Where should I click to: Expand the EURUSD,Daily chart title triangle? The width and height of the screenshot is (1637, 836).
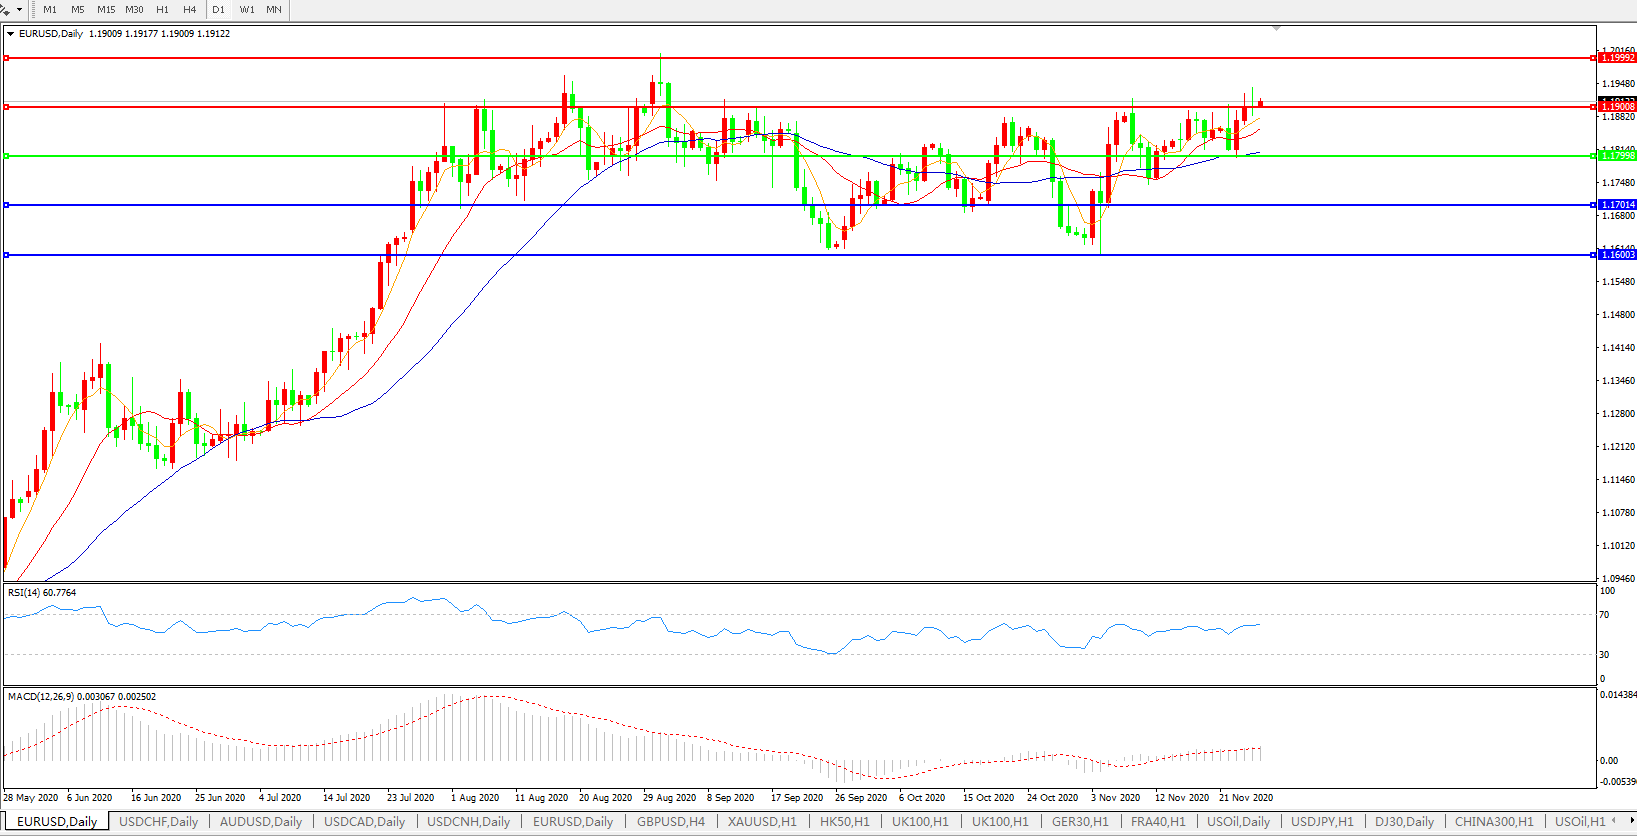(x=11, y=34)
